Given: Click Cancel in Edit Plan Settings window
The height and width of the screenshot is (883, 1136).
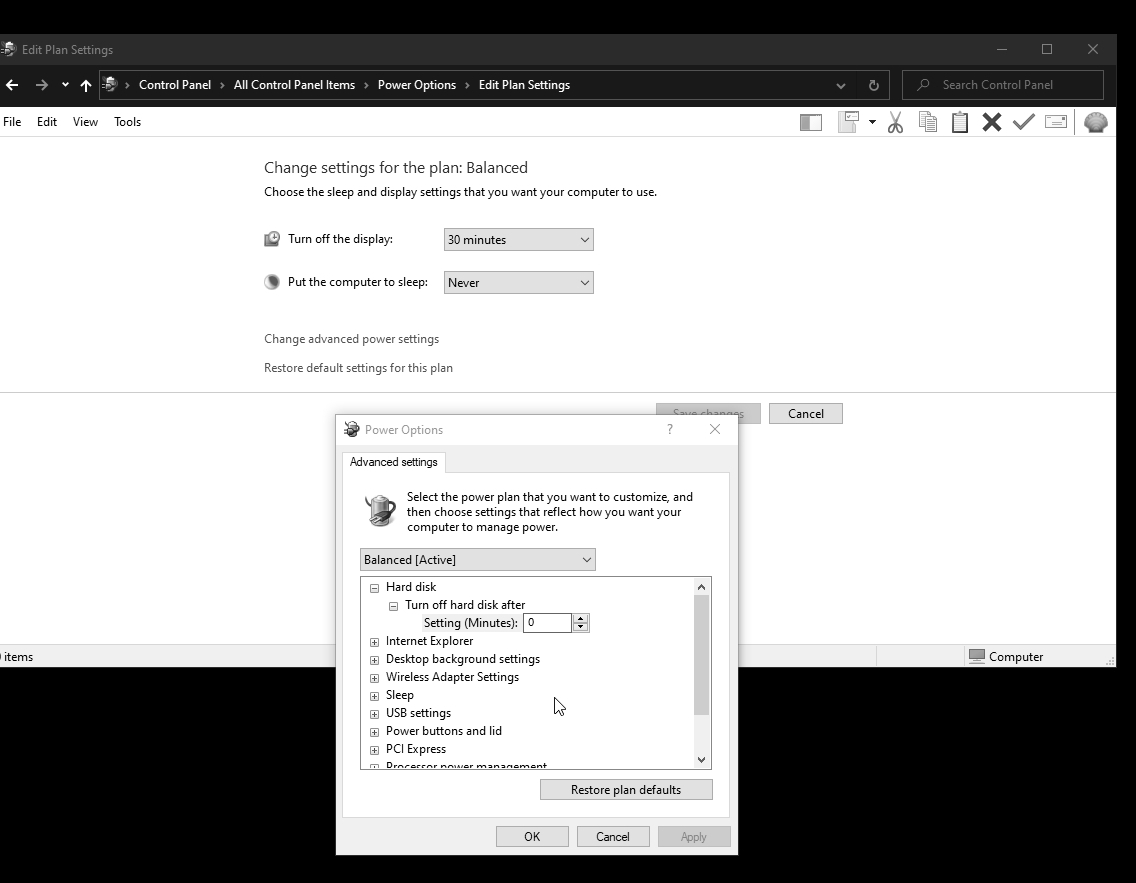Looking at the screenshot, I should point(806,414).
